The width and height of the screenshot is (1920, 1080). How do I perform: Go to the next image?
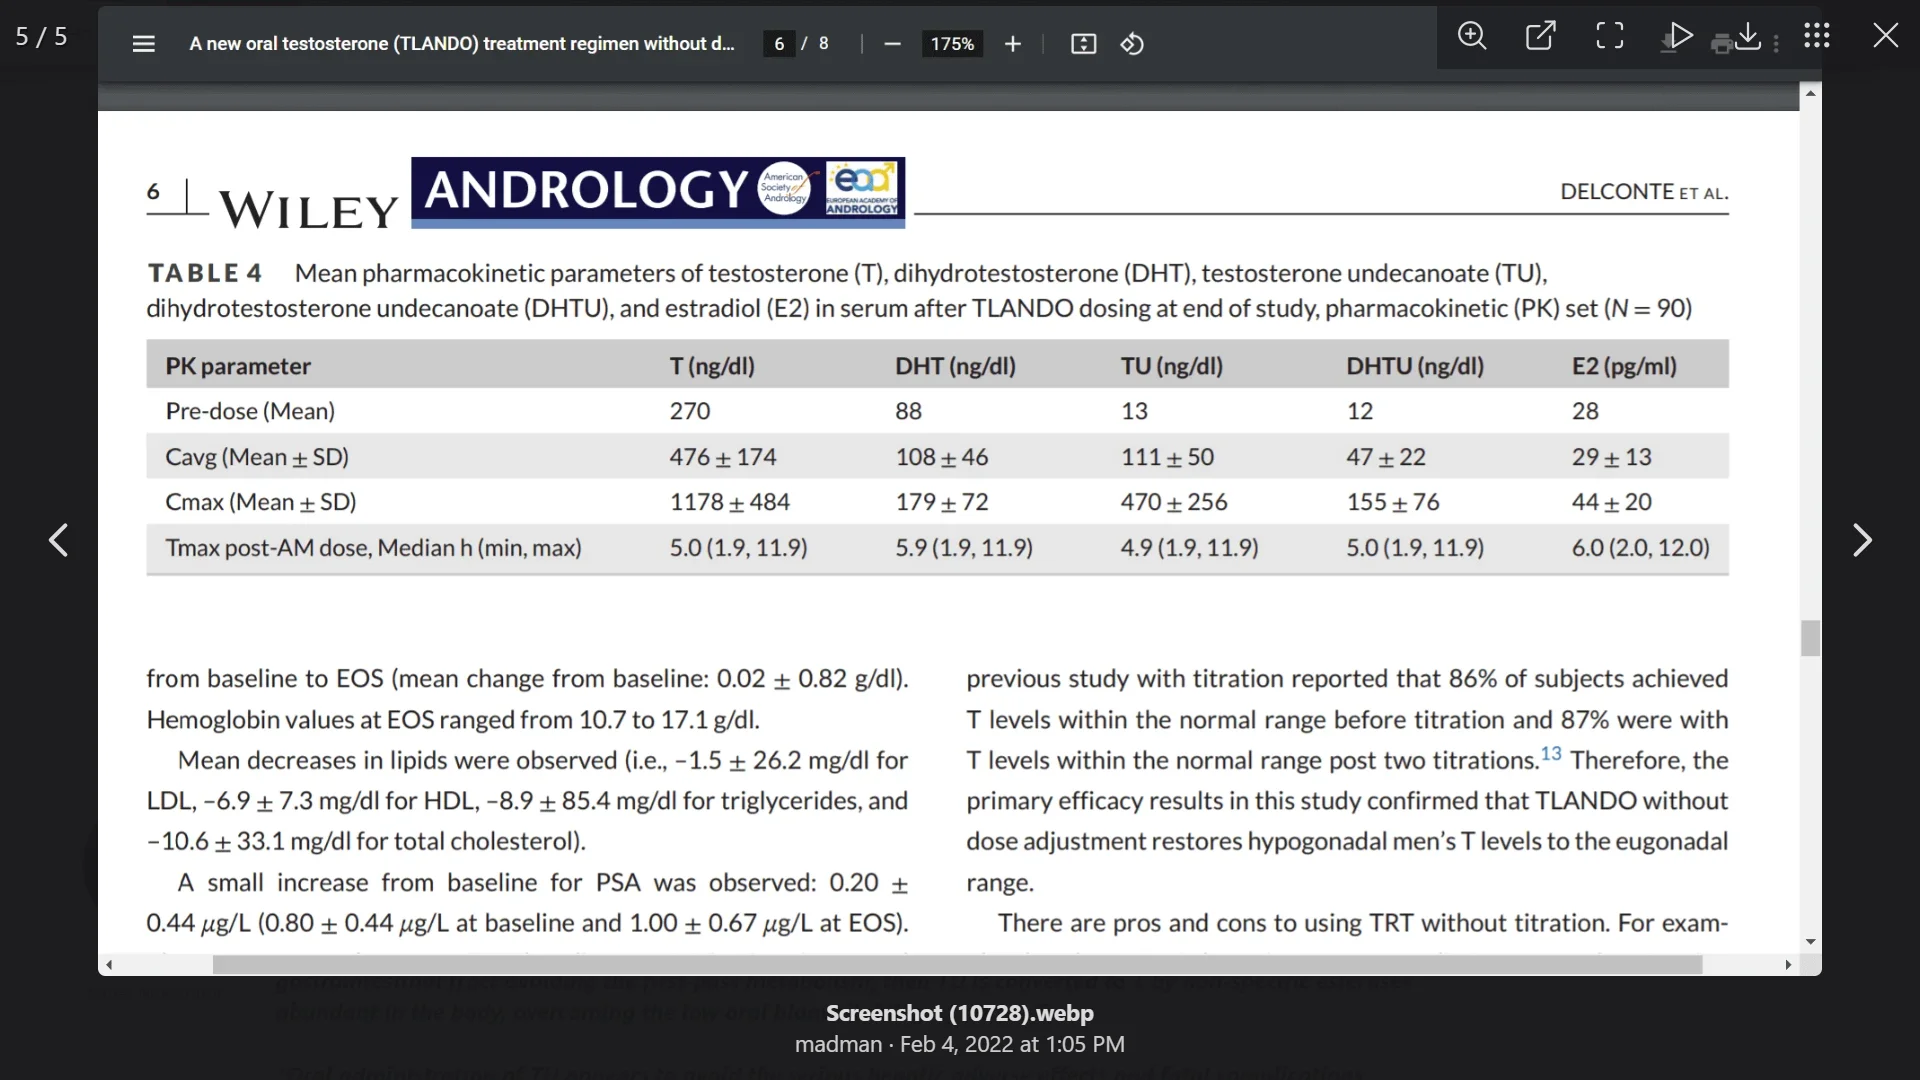click(1861, 540)
